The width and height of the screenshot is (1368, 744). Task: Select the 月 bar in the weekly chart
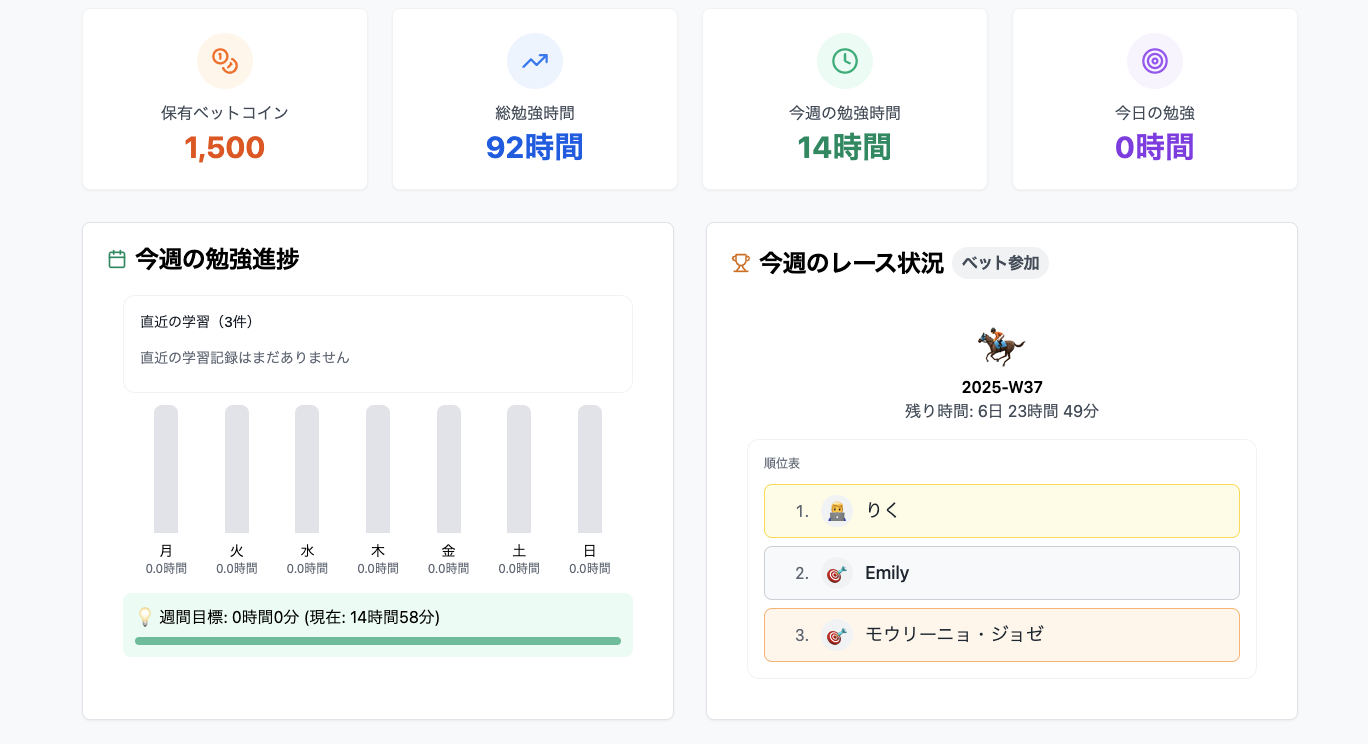point(166,468)
